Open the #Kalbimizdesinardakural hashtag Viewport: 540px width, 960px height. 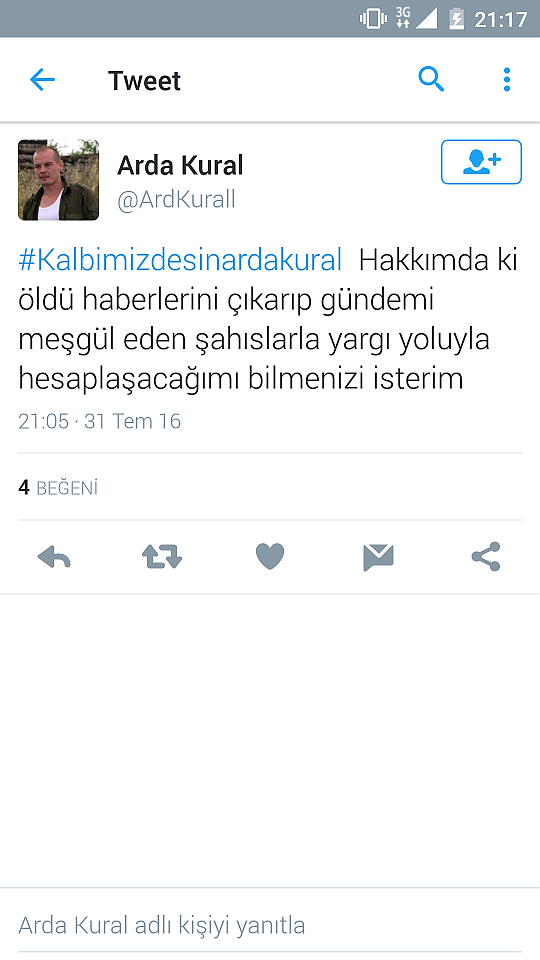tap(180, 260)
